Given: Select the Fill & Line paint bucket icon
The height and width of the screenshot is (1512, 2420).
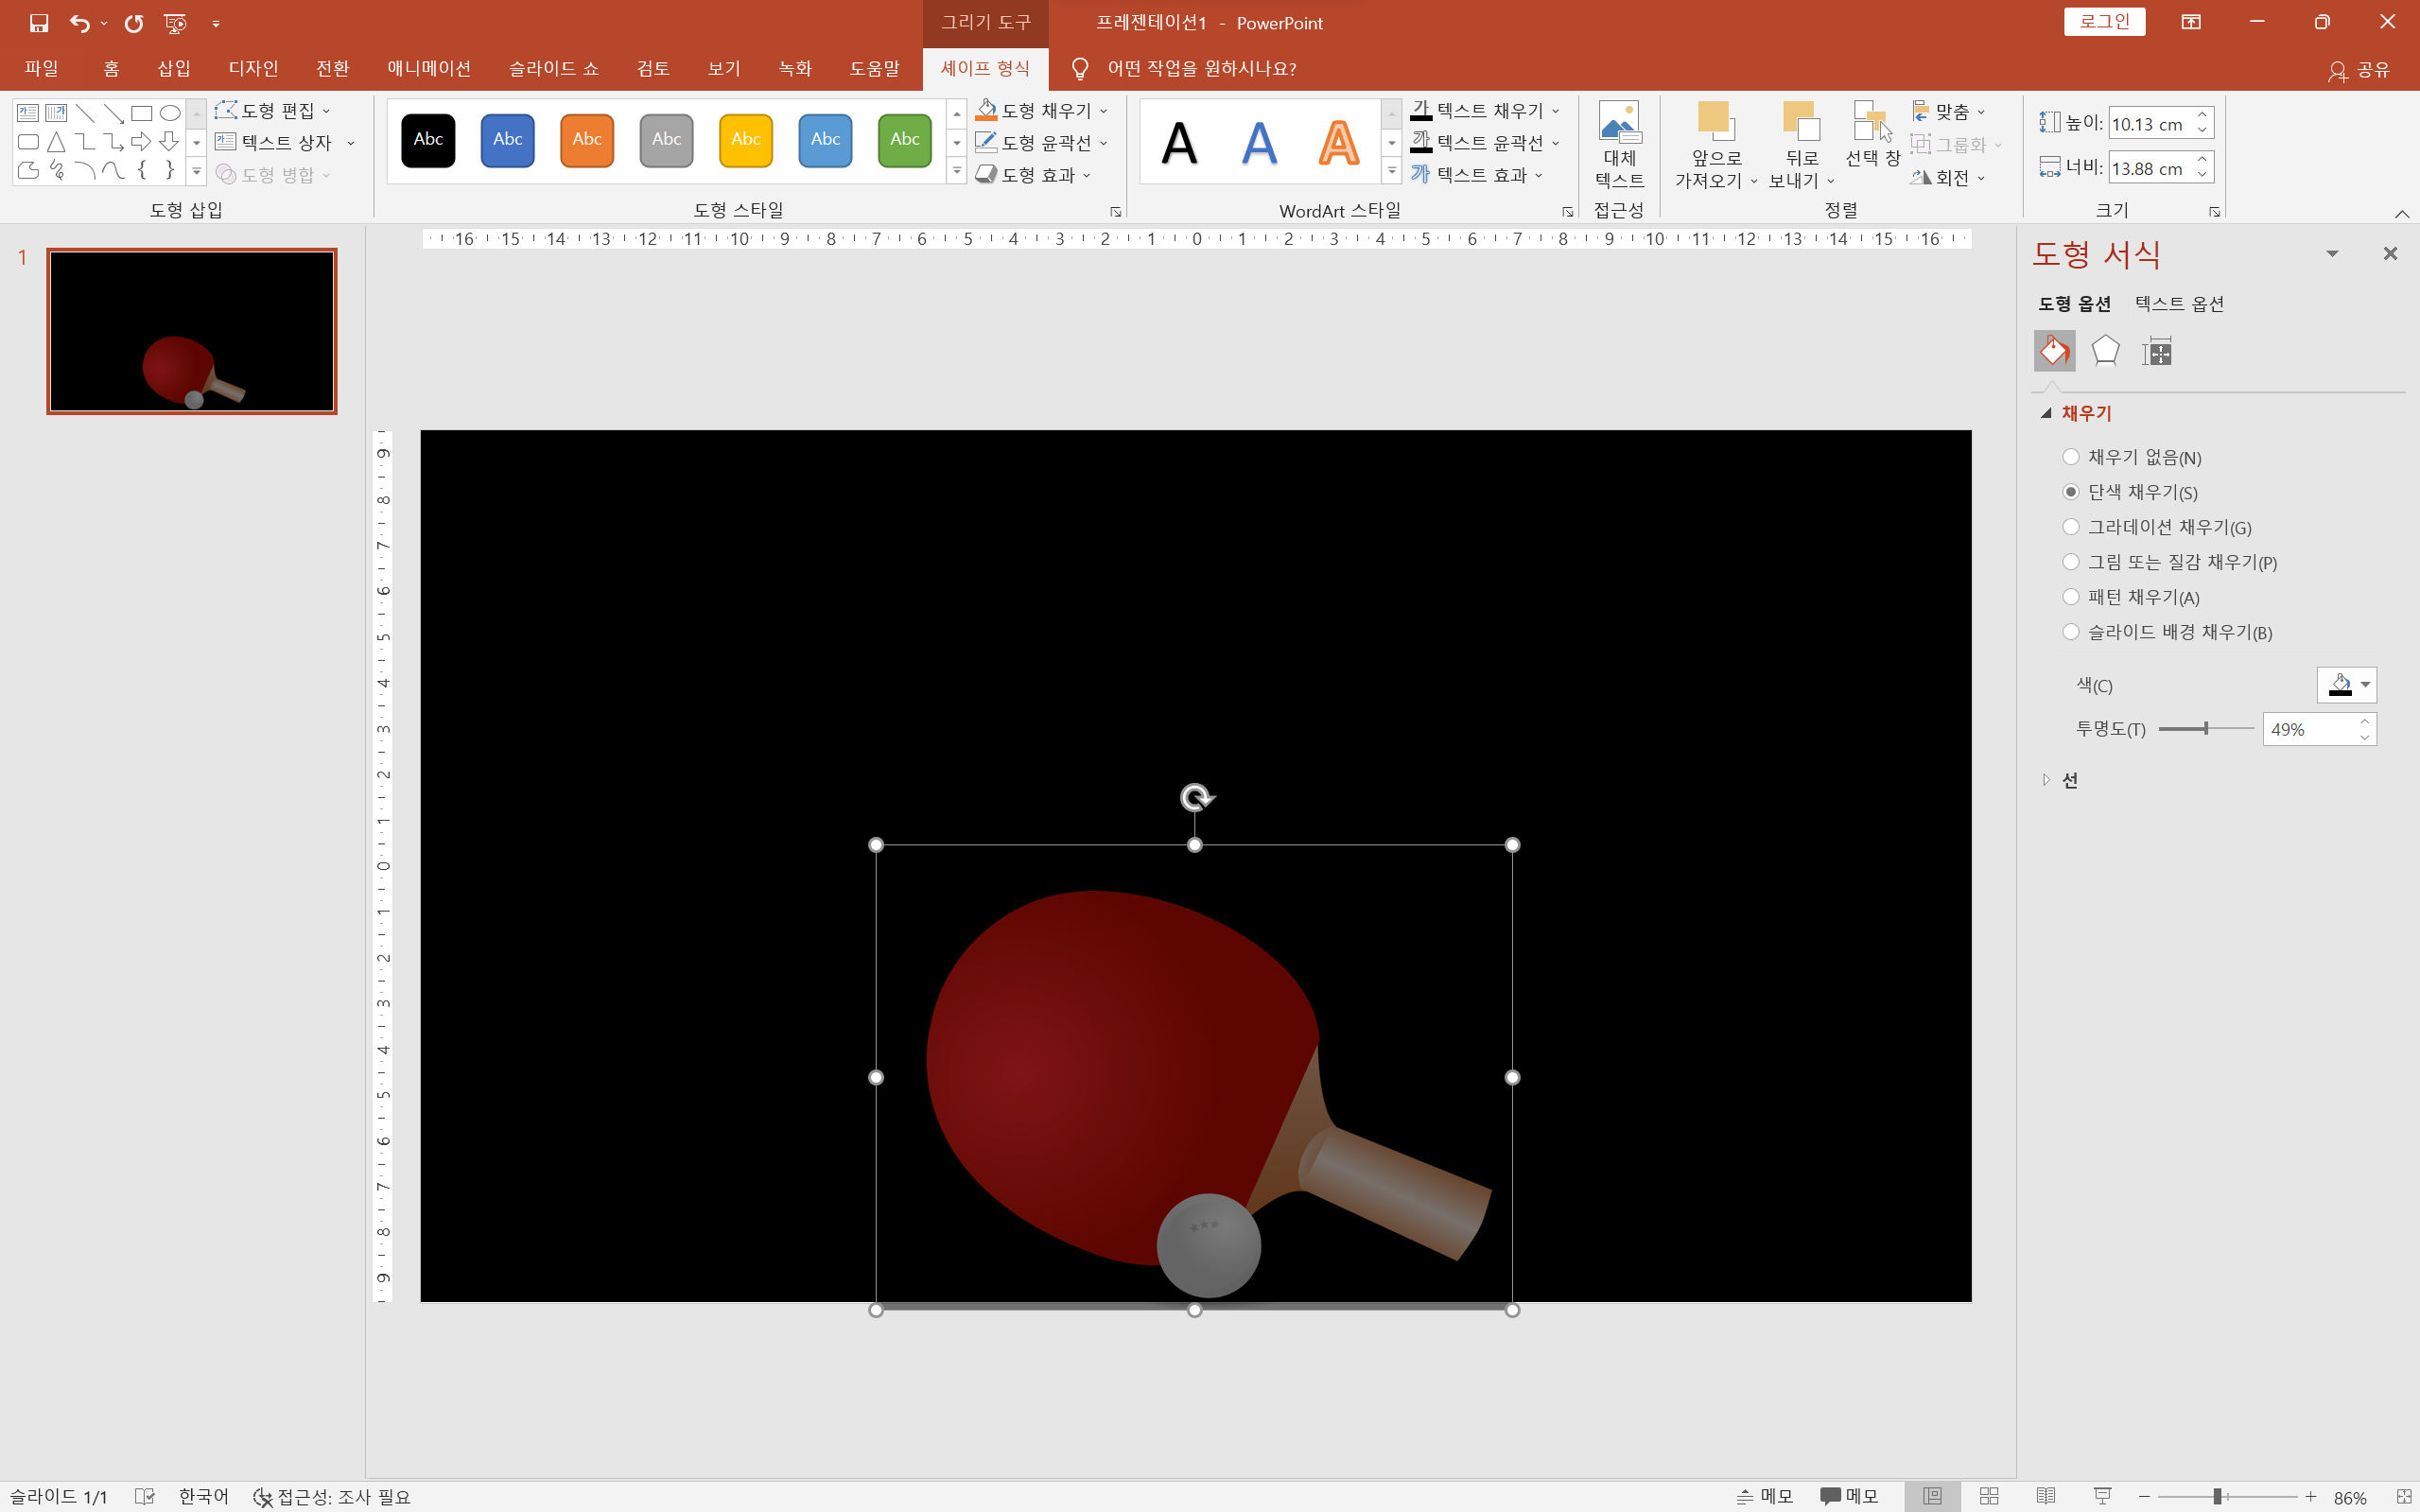Looking at the screenshot, I should click(x=2054, y=351).
